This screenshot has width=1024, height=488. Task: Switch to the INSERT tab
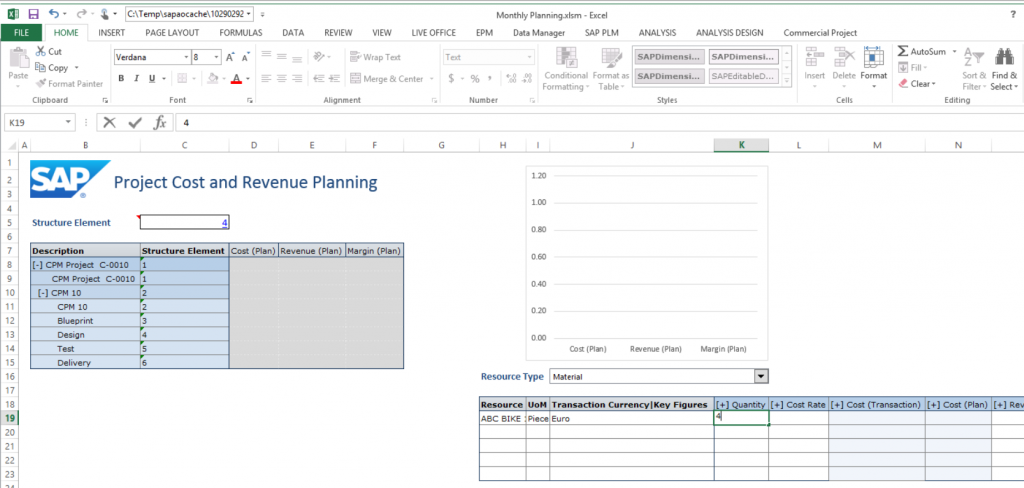click(x=112, y=33)
